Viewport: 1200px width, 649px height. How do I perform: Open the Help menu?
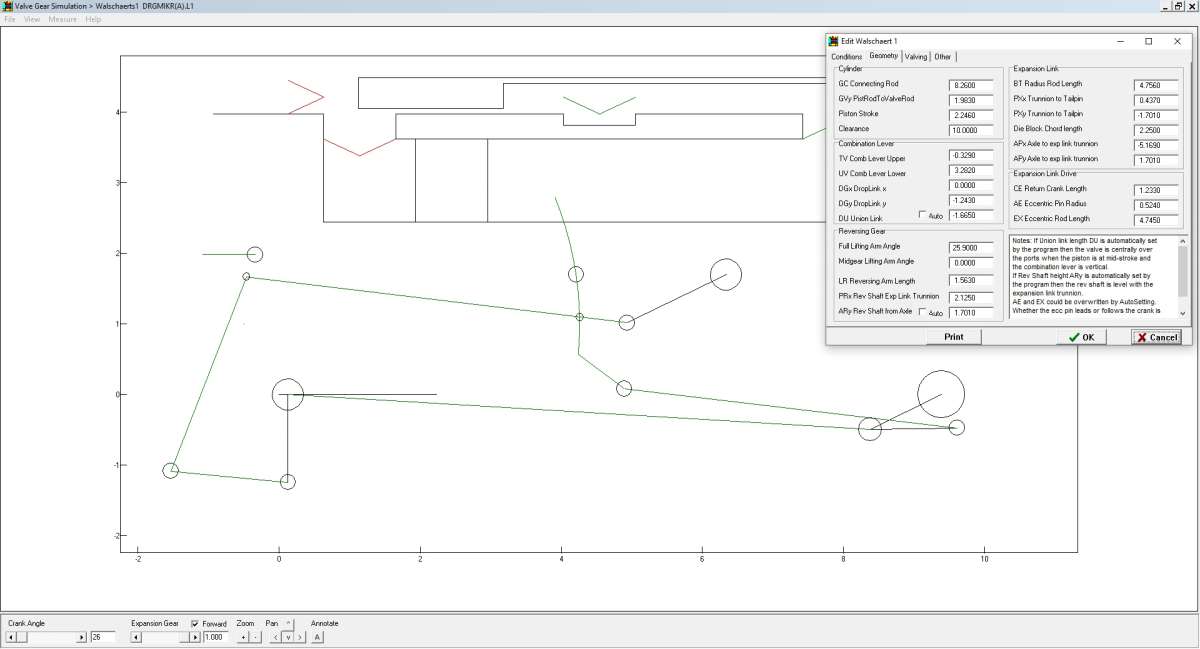(x=93, y=19)
